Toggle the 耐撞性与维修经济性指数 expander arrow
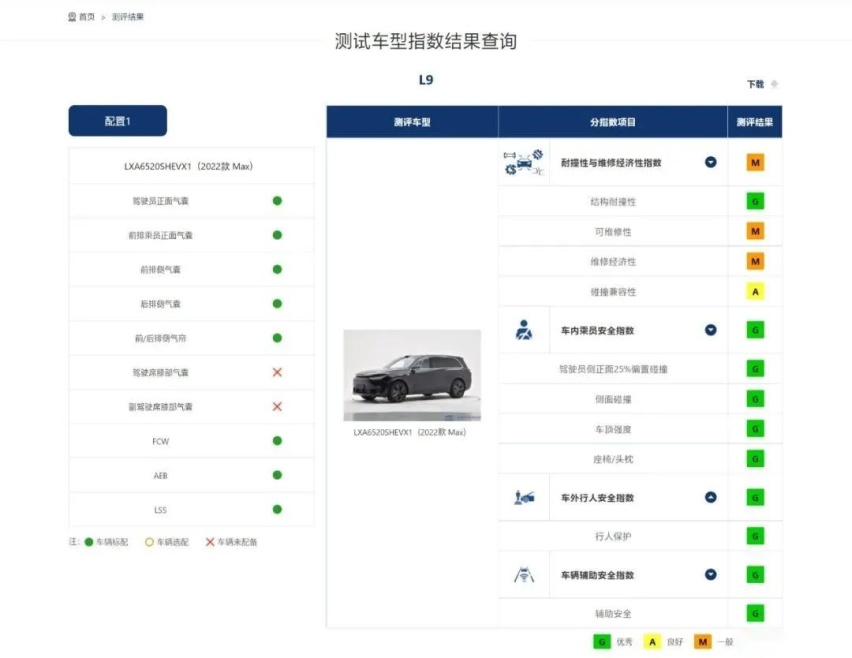 click(710, 162)
